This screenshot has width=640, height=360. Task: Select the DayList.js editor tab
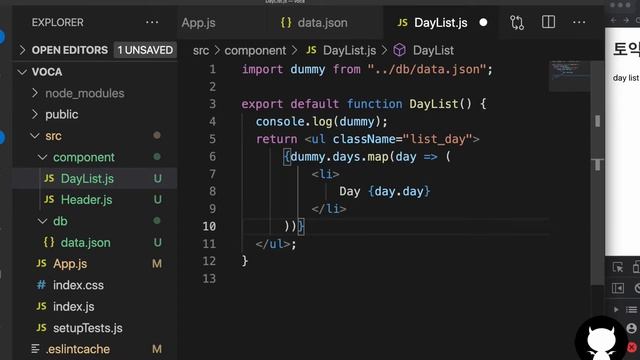pos(441,23)
